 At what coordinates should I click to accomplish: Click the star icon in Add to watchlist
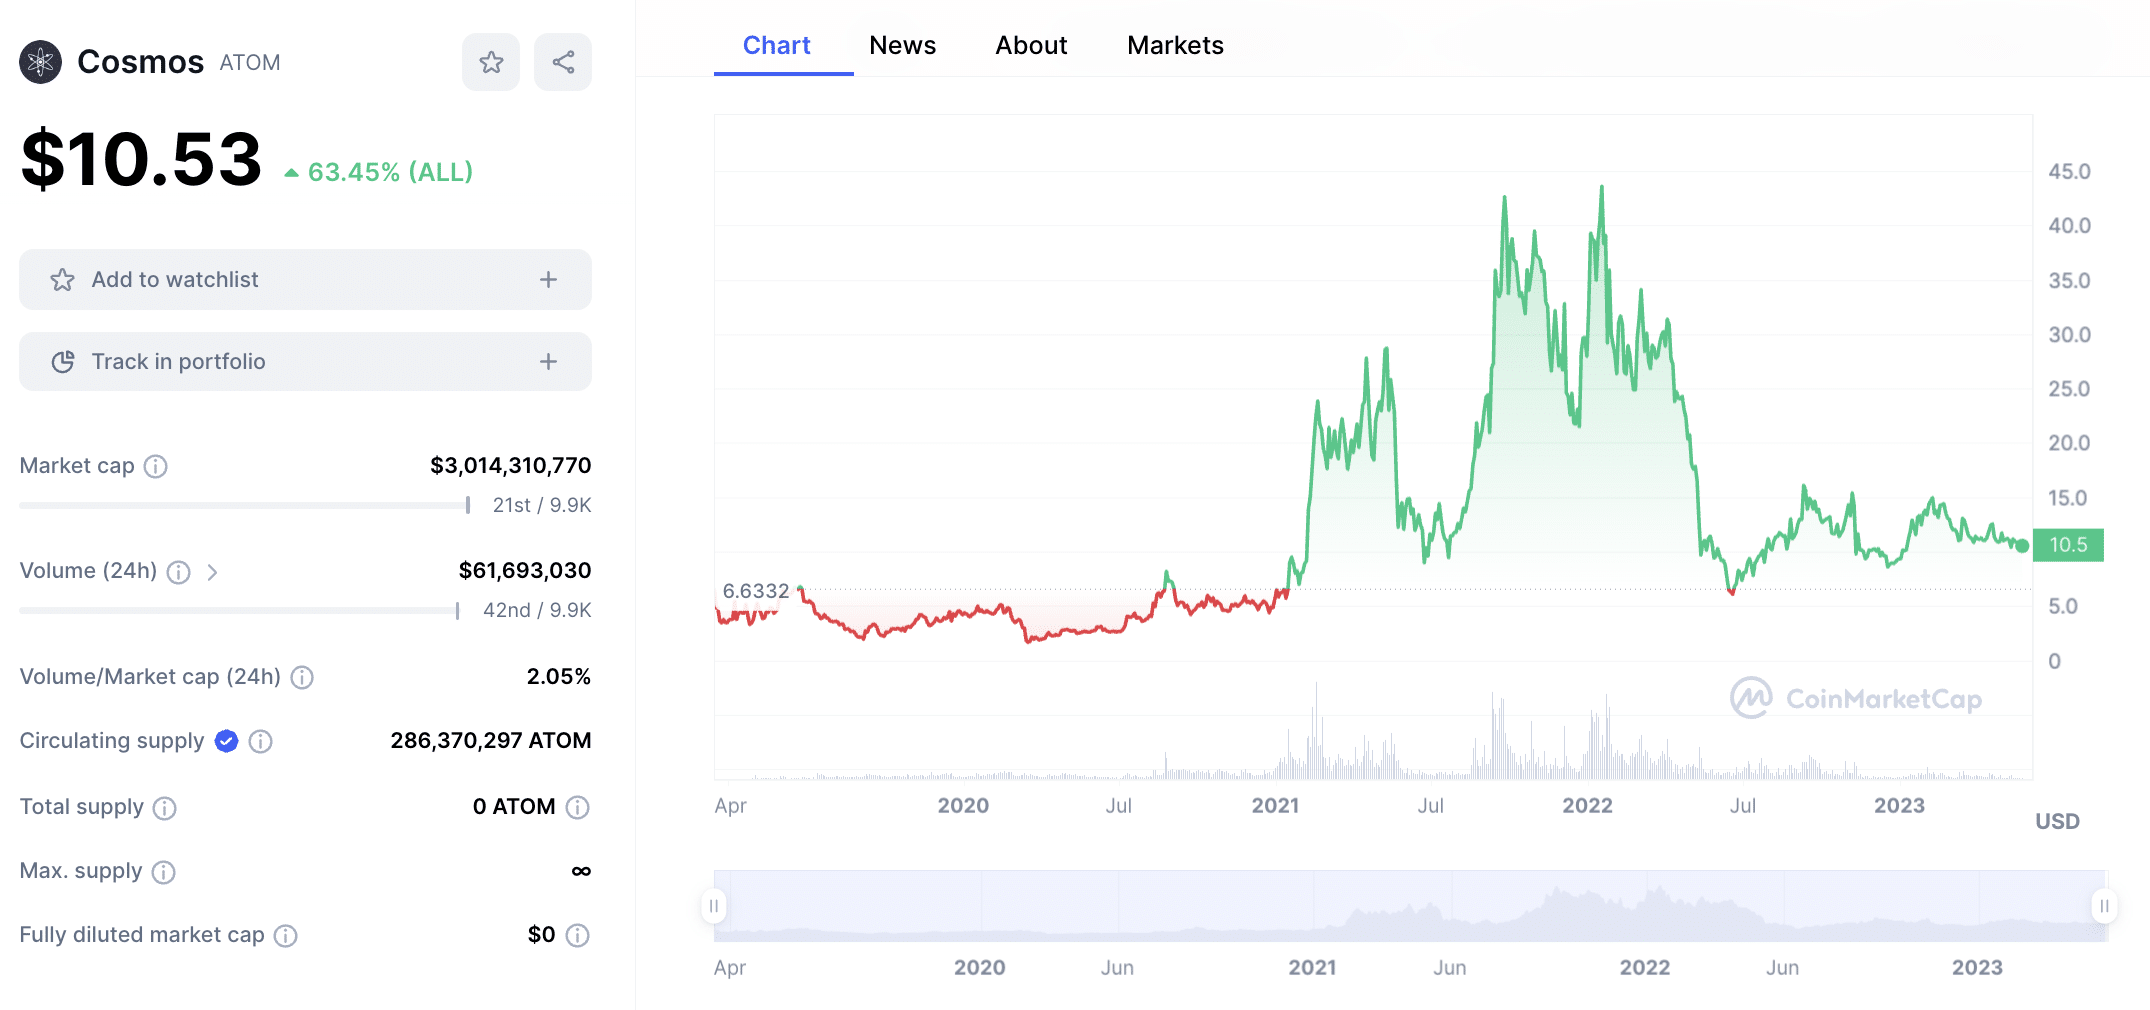(x=63, y=280)
